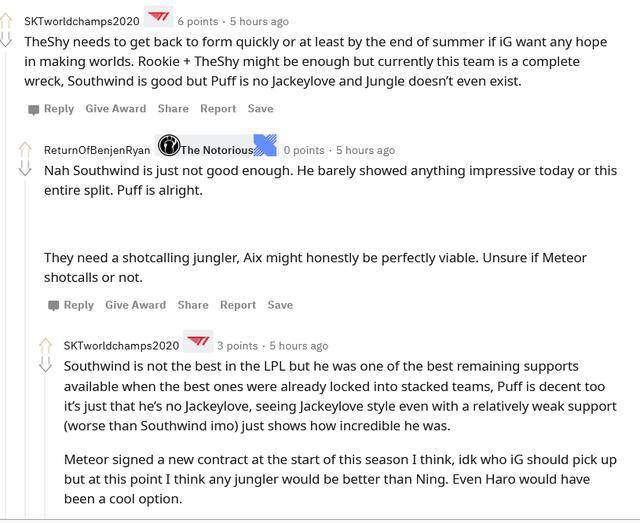Click the T1 flair icon on the top comment

point(158,17)
